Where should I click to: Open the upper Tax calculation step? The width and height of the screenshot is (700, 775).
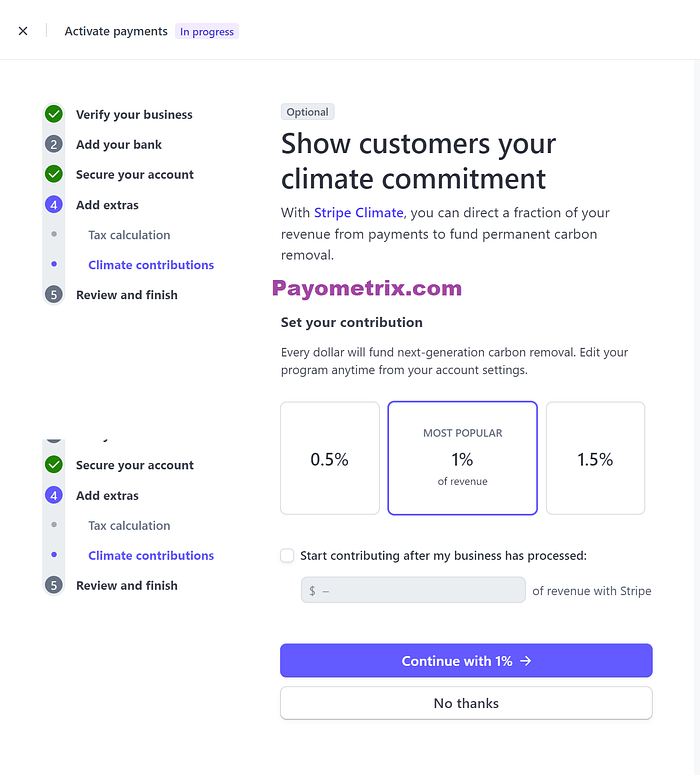(x=129, y=235)
